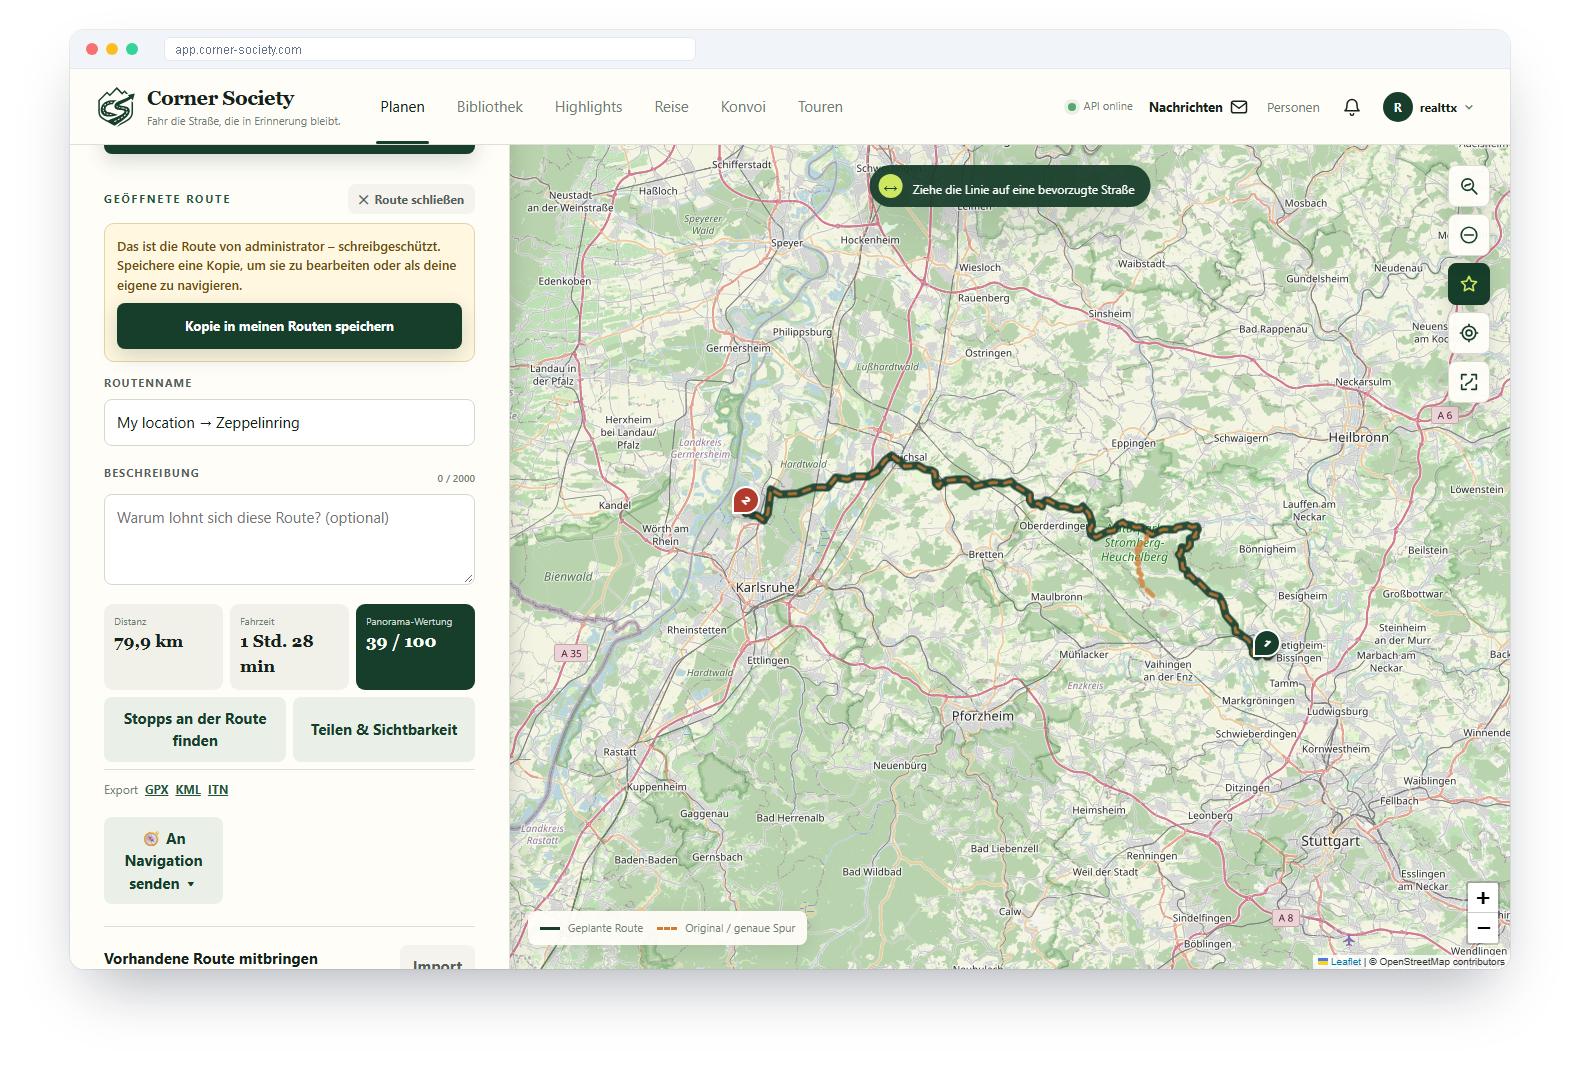Click the Distanz 79,9 km card
This screenshot has width=1580, height=1068.
tap(163, 647)
